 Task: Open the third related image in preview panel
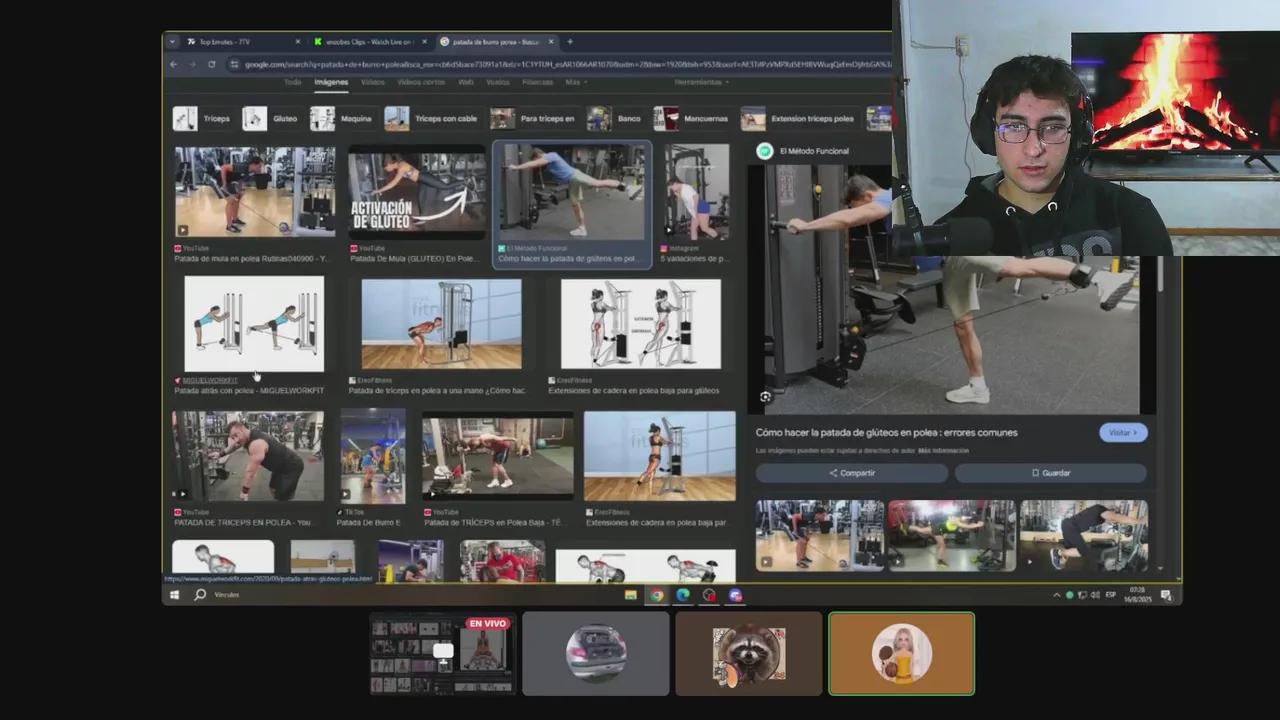(x=1084, y=536)
